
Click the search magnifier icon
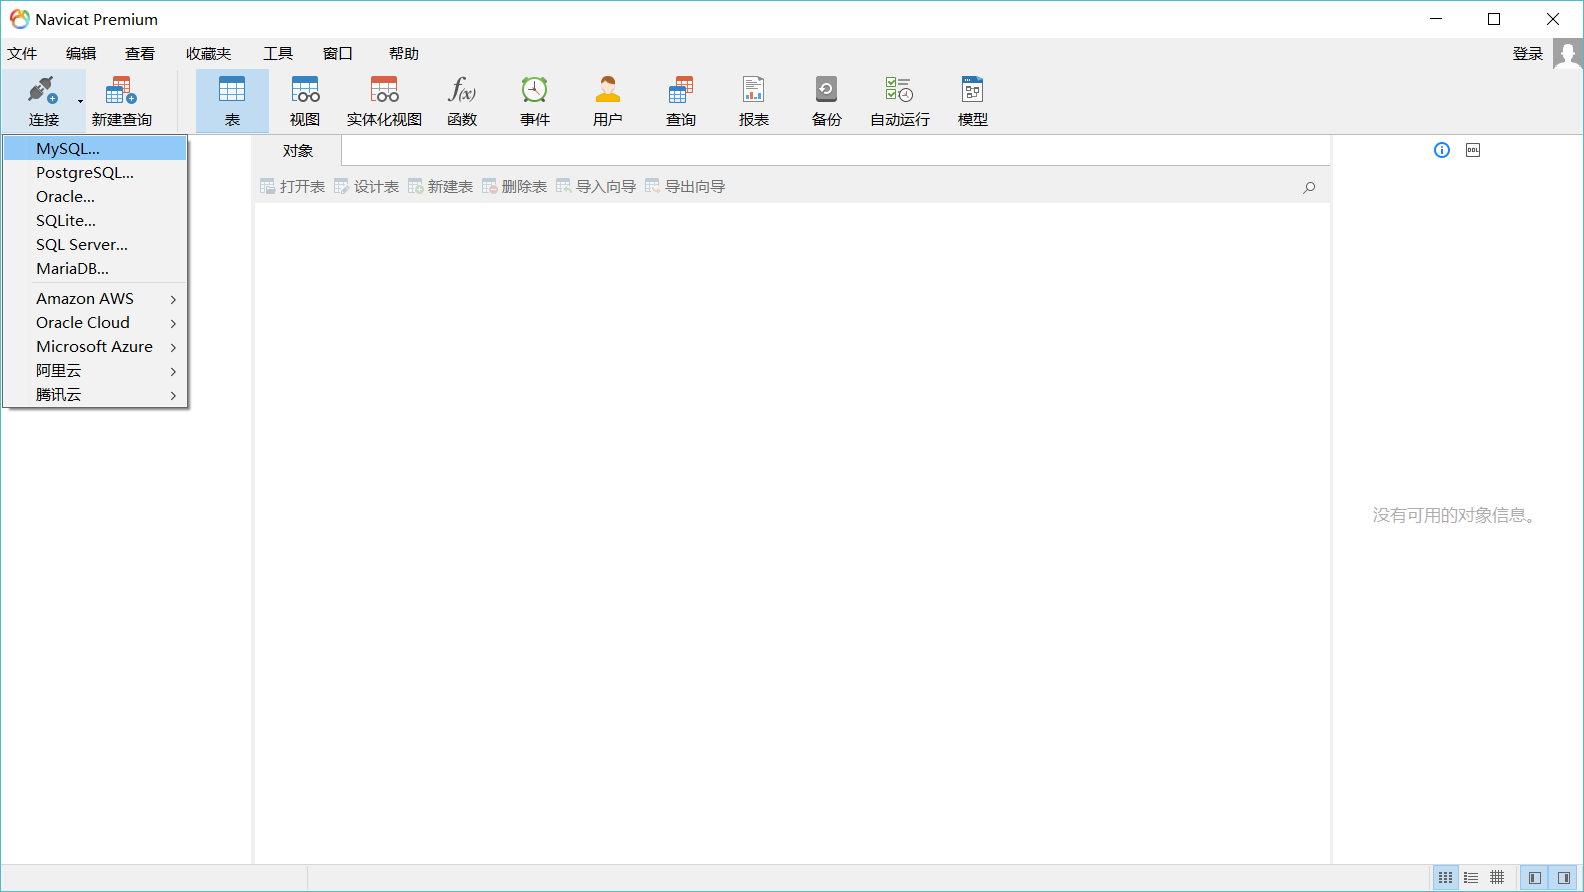[1309, 187]
